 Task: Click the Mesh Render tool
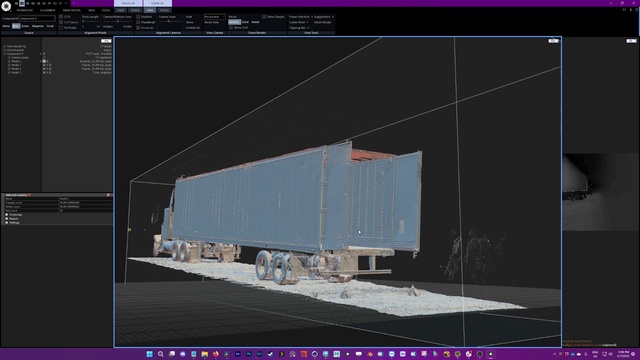click(x=322, y=22)
